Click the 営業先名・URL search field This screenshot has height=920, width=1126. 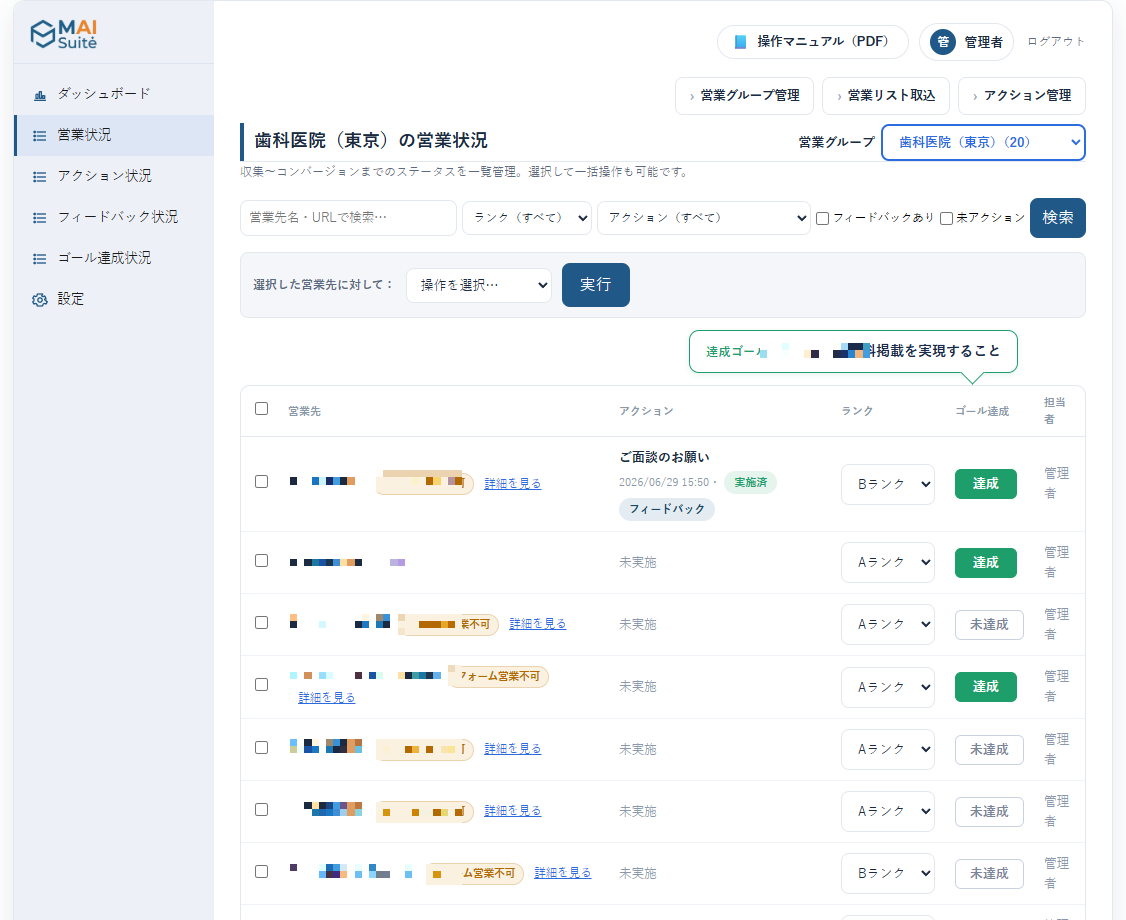(348, 218)
